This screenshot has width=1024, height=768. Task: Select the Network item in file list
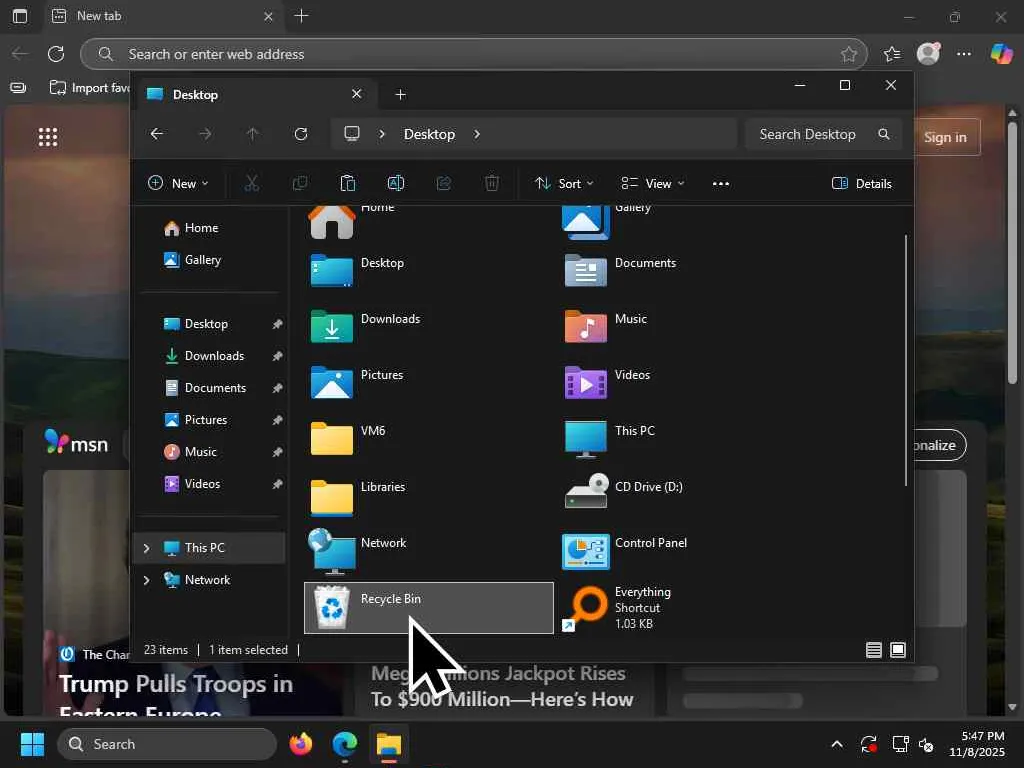click(428, 551)
